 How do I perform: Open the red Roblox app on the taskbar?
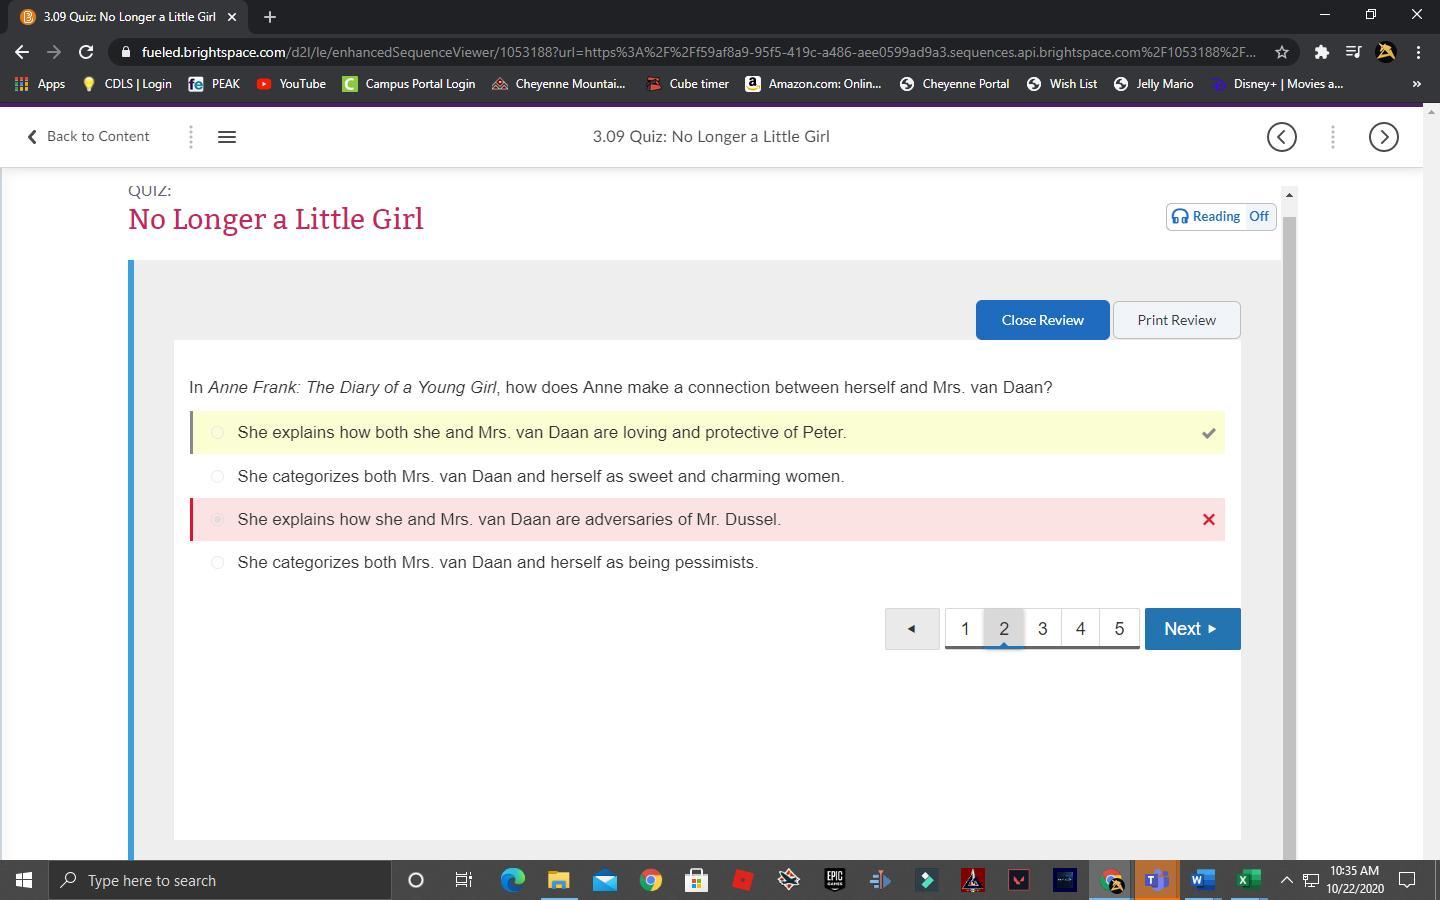[743, 880]
